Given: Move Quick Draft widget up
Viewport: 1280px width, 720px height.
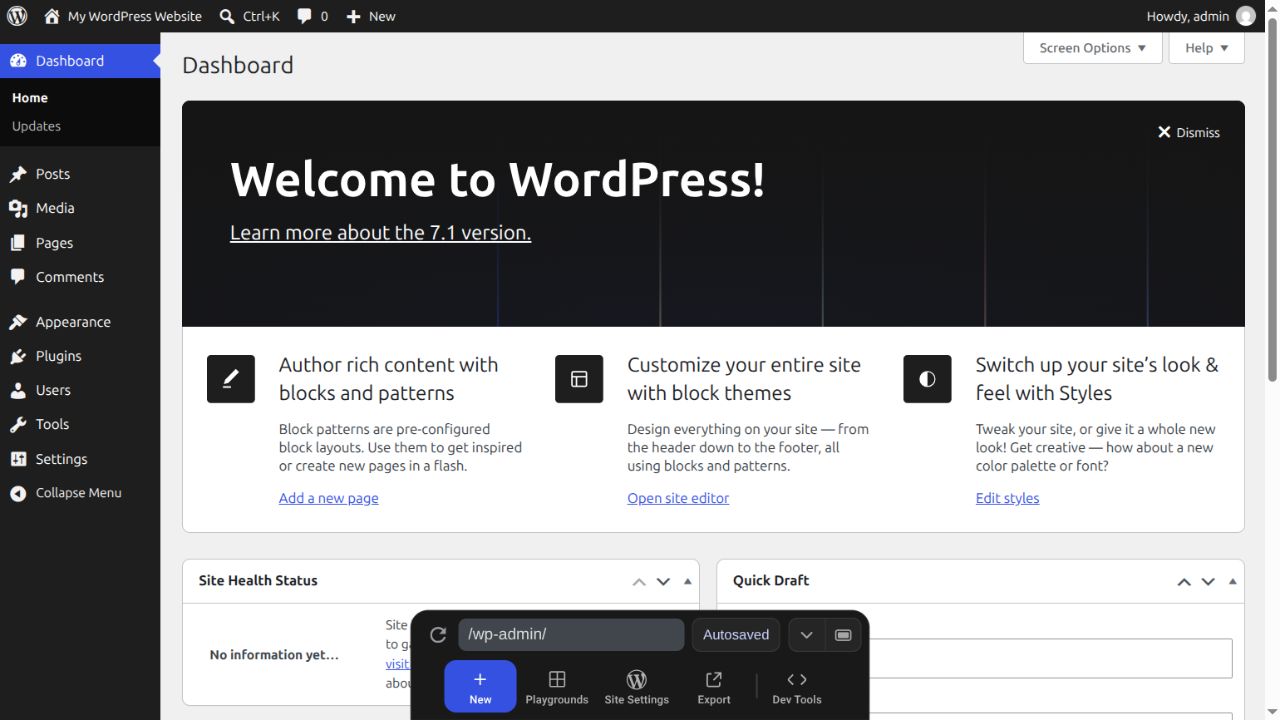Looking at the screenshot, I should coord(1184,581).
